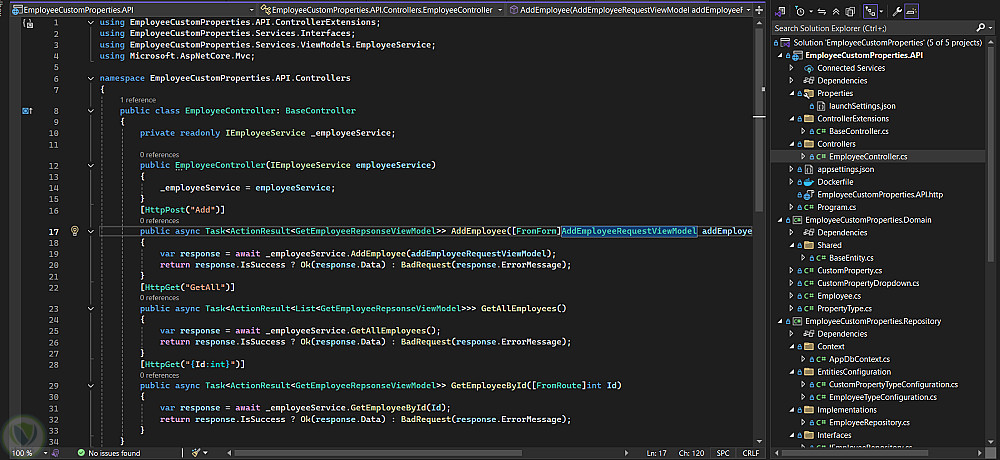Collapse the EmployeeCustomProperties.API project node

click(779, 56)
